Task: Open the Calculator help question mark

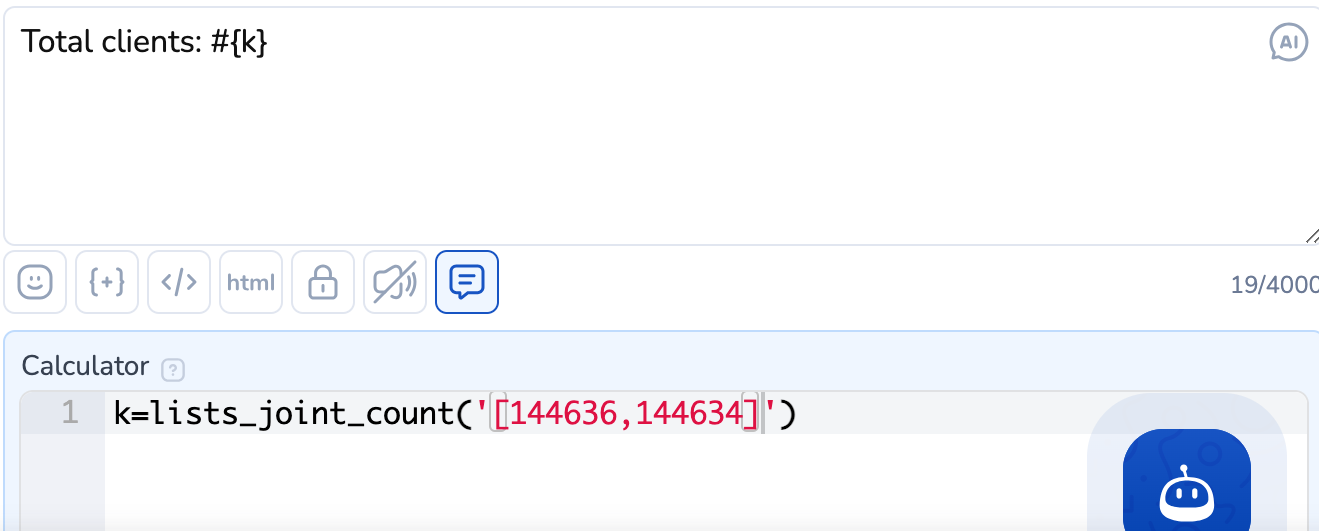Action: pyautogui.click(x=173, y=369)
